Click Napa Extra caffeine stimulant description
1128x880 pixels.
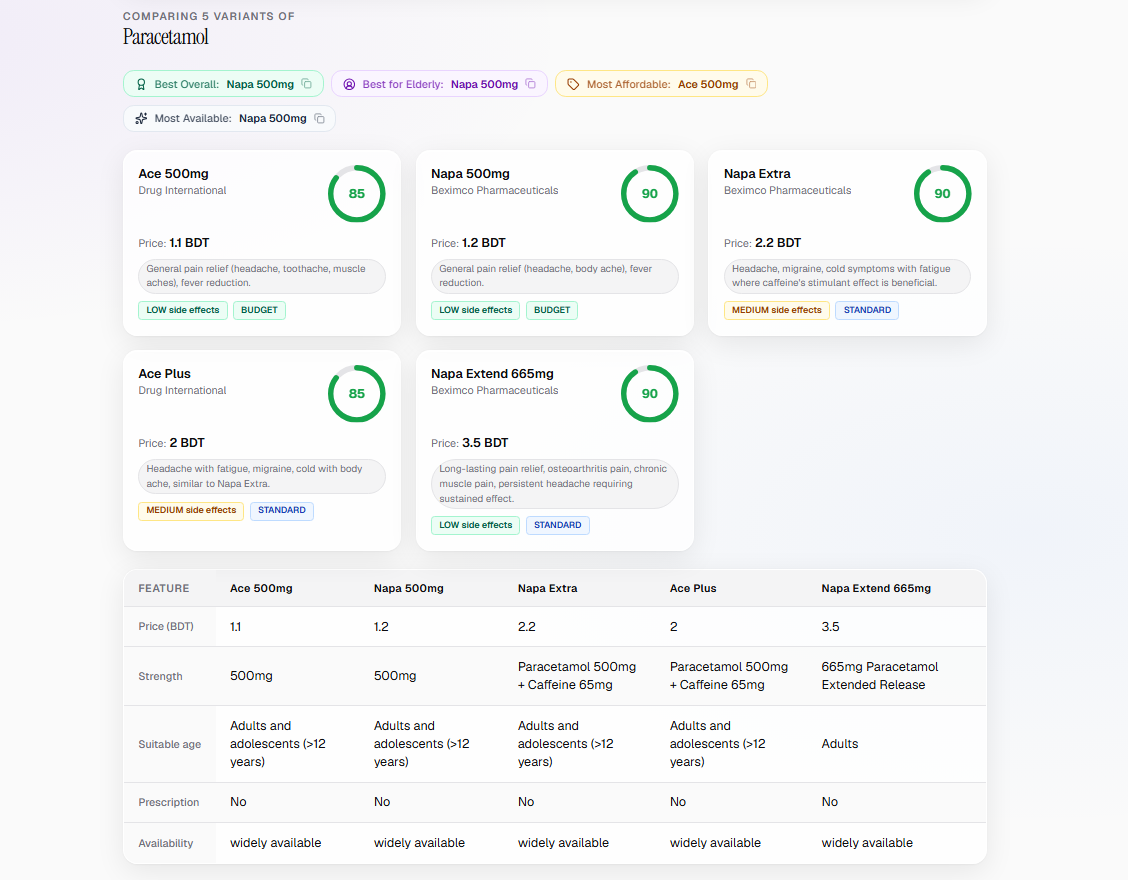pos(847,276)
